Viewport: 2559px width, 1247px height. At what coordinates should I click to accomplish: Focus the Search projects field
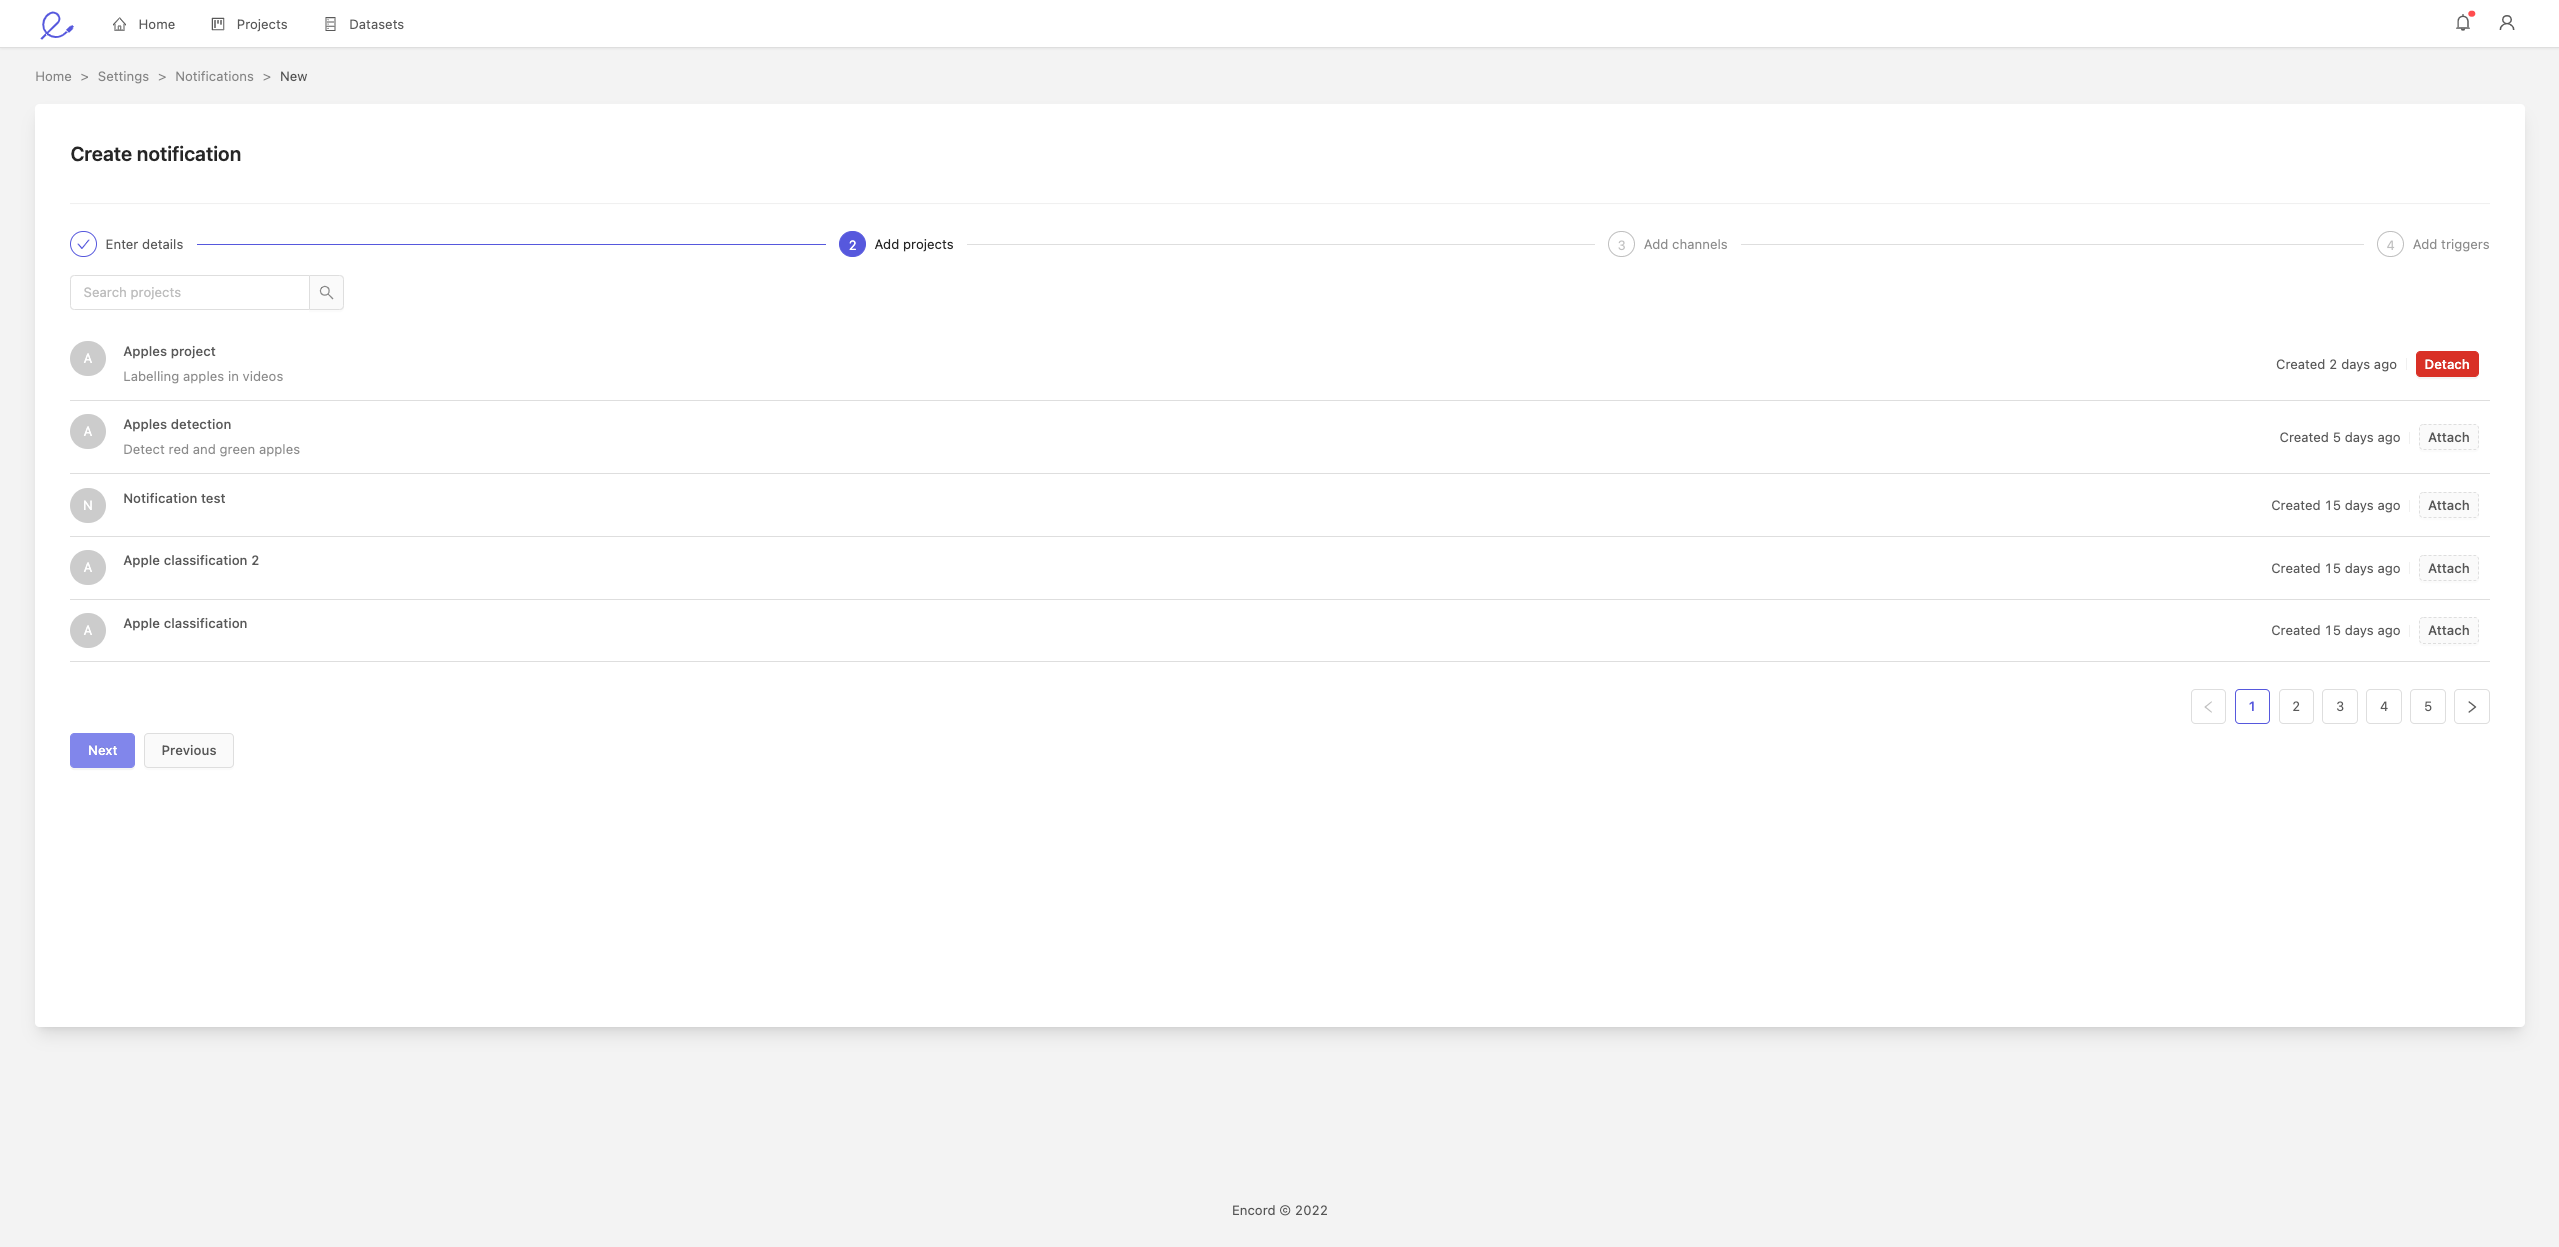click(190, 292)
